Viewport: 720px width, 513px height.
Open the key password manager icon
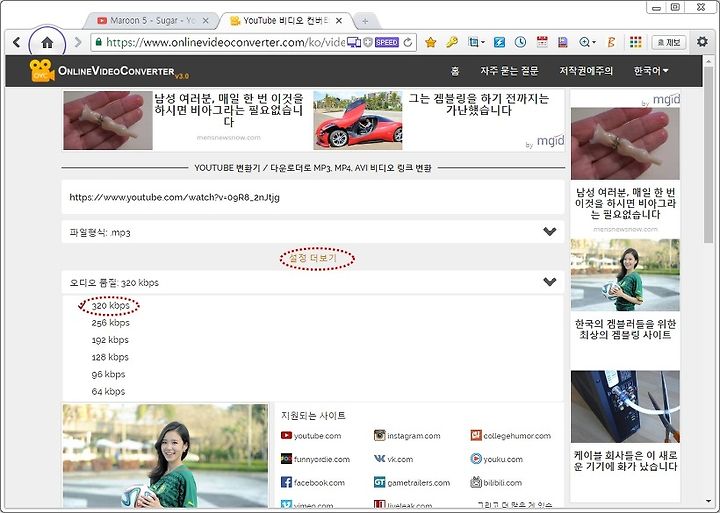point(452,42)
